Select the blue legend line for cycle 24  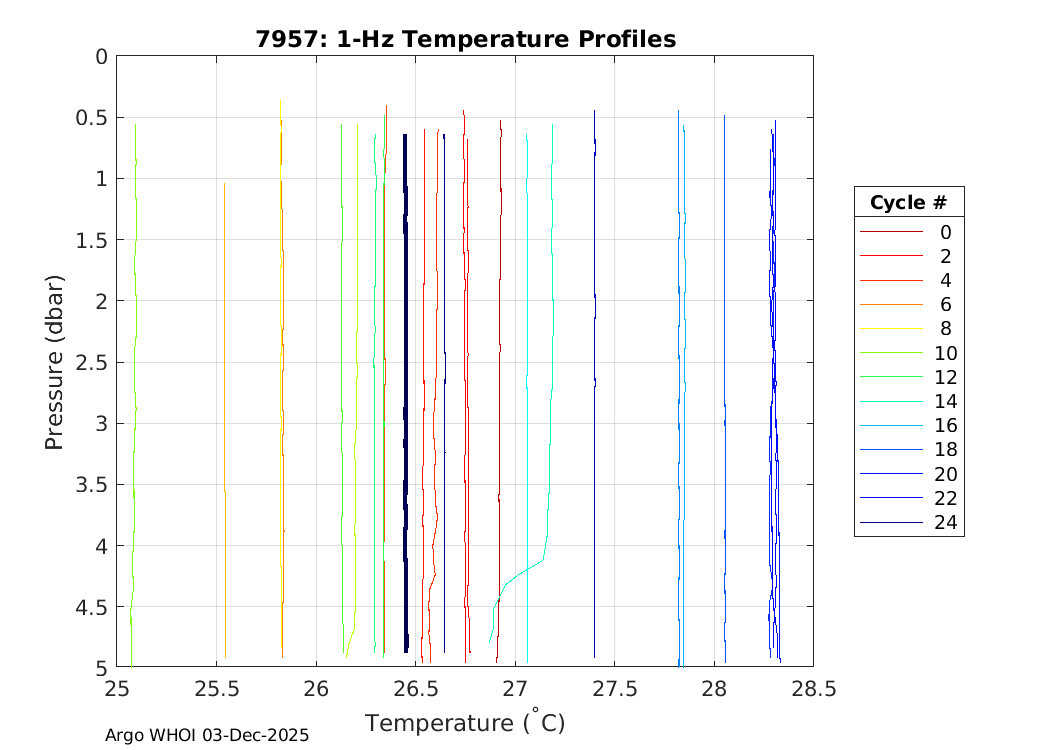point(890,523)
